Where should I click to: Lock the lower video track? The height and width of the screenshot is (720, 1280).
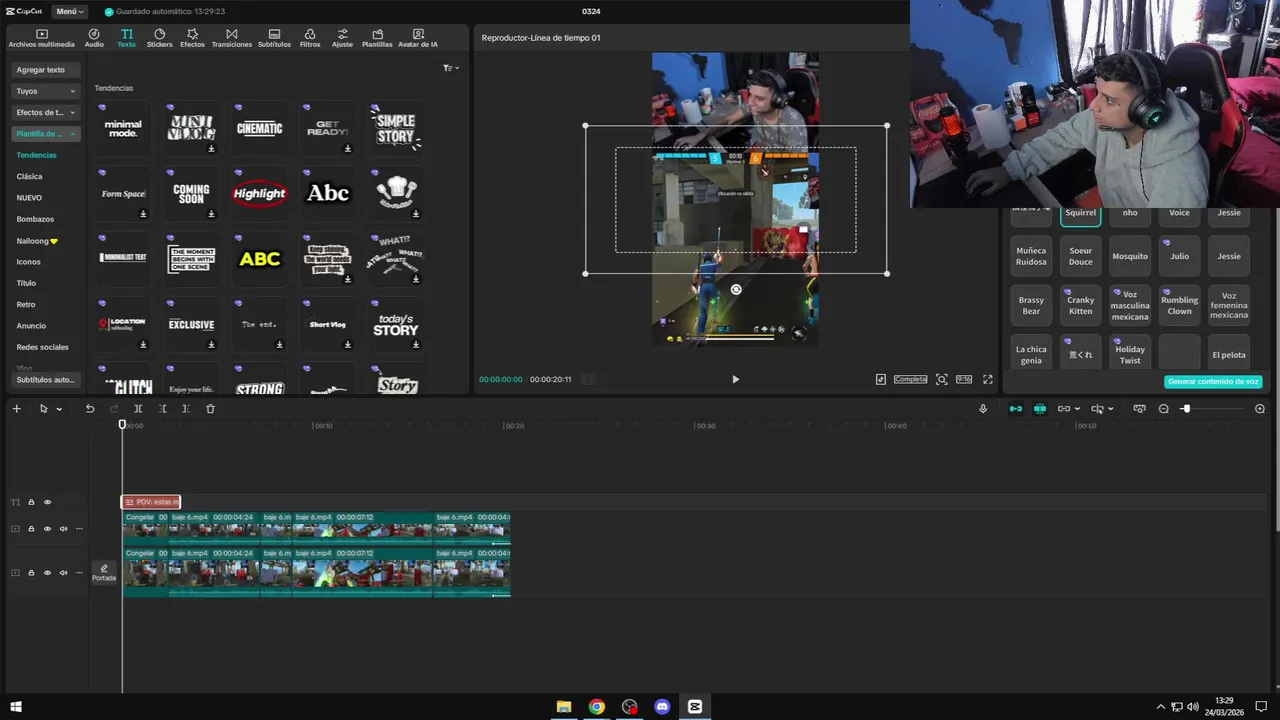pyautogui.click(x=31, y=573)
